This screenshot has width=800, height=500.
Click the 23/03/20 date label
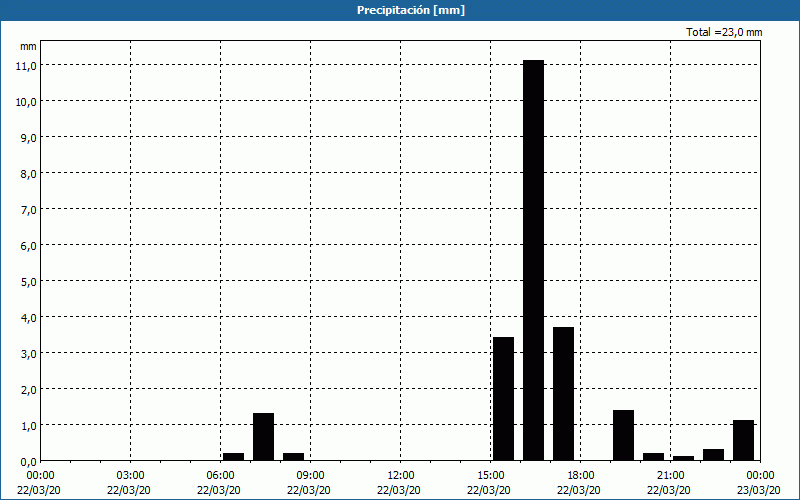point(759,490)
